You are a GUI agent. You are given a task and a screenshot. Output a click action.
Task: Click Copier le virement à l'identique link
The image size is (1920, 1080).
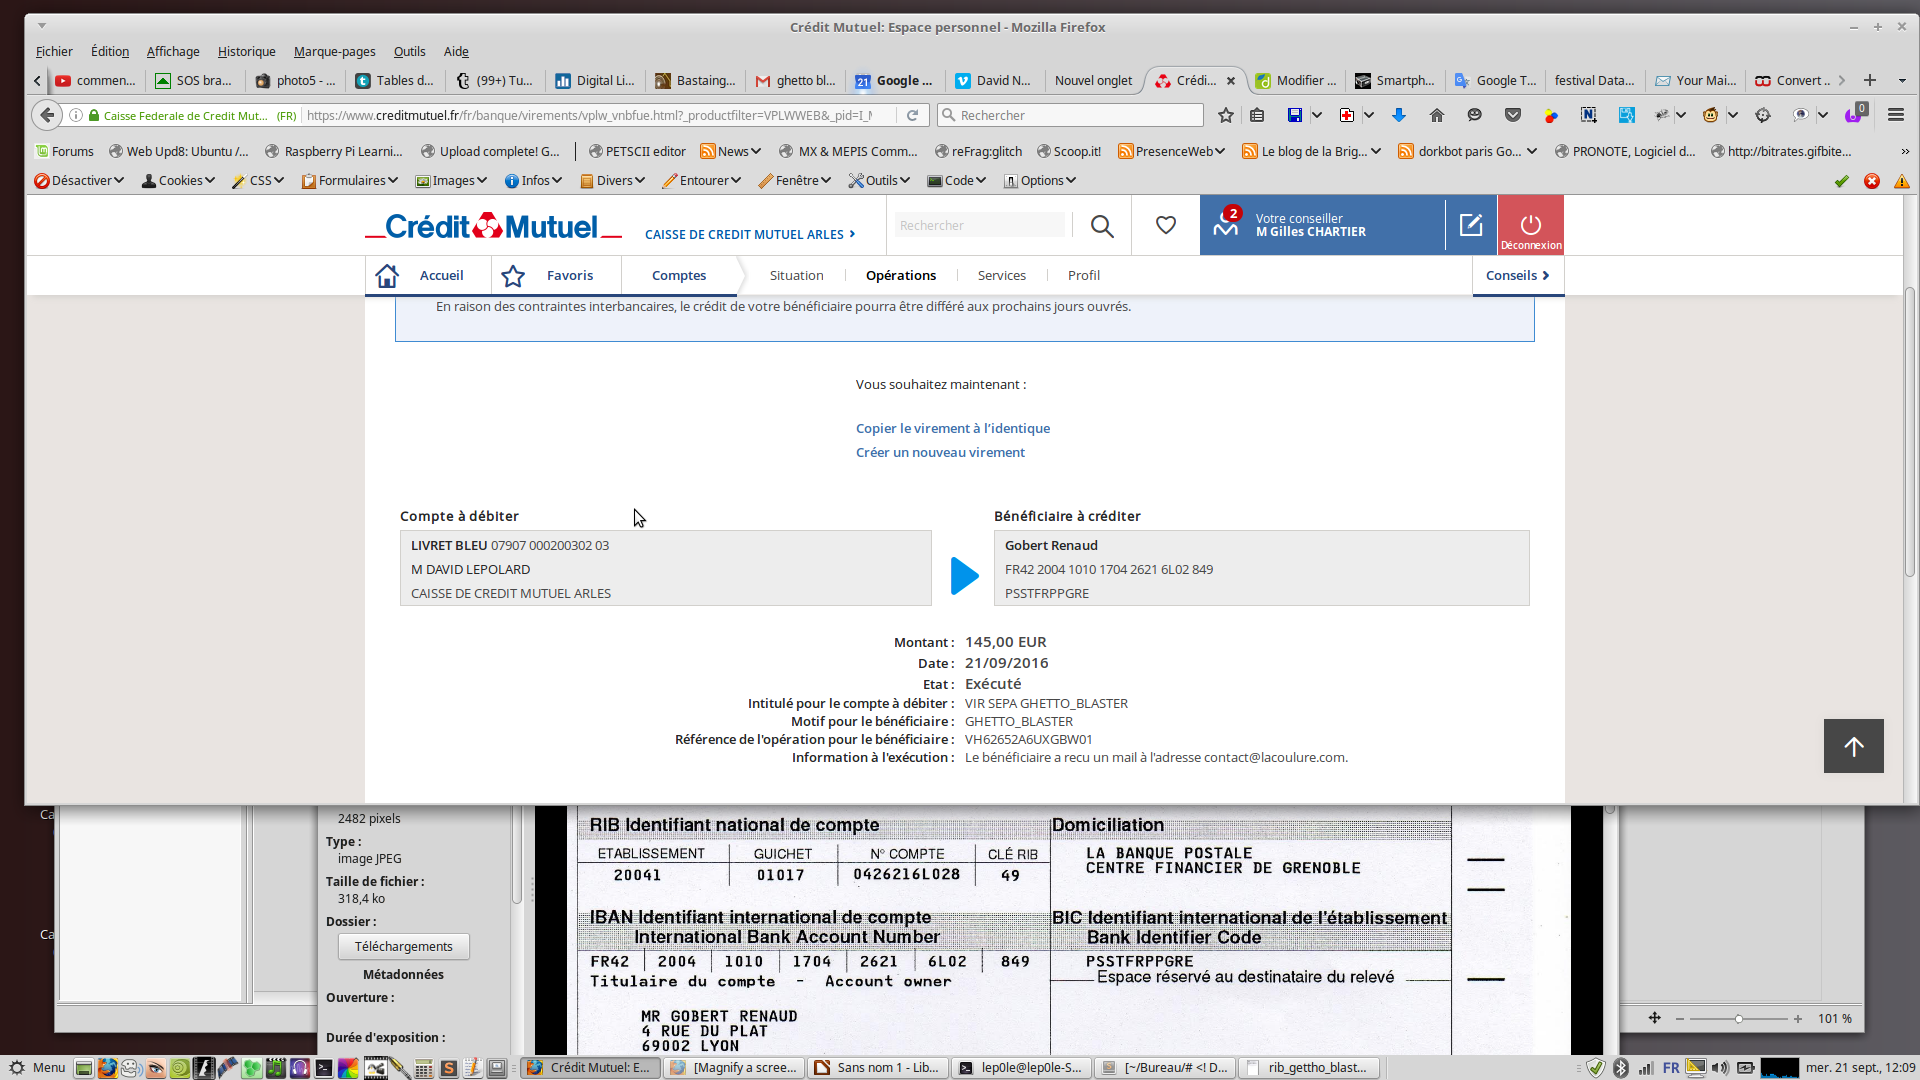pos(952,428)
